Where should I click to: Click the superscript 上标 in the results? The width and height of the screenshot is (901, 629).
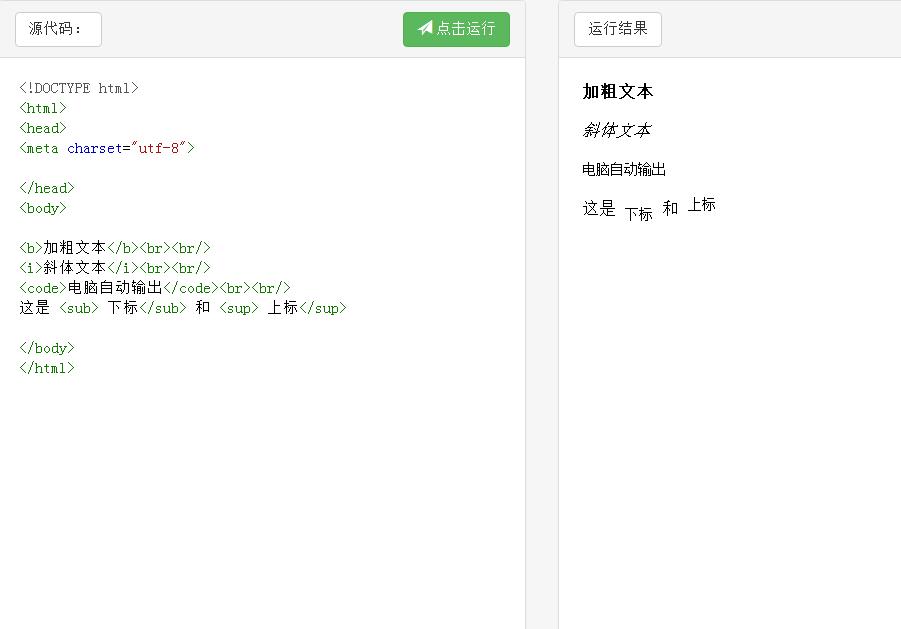coord(702,204)
